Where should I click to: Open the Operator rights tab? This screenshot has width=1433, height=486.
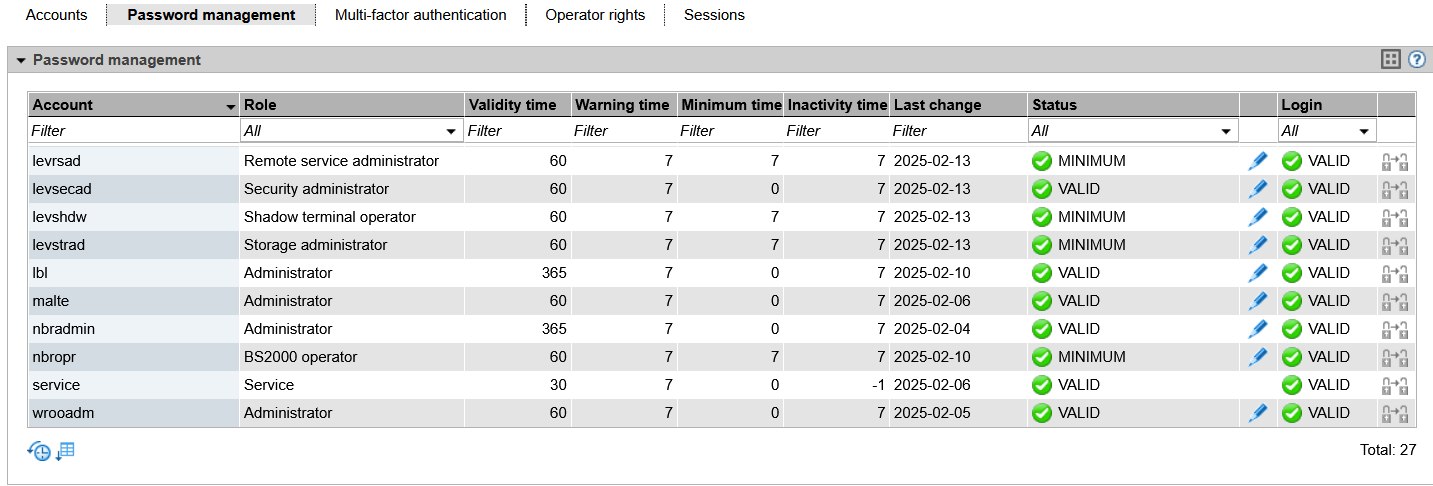595,15
